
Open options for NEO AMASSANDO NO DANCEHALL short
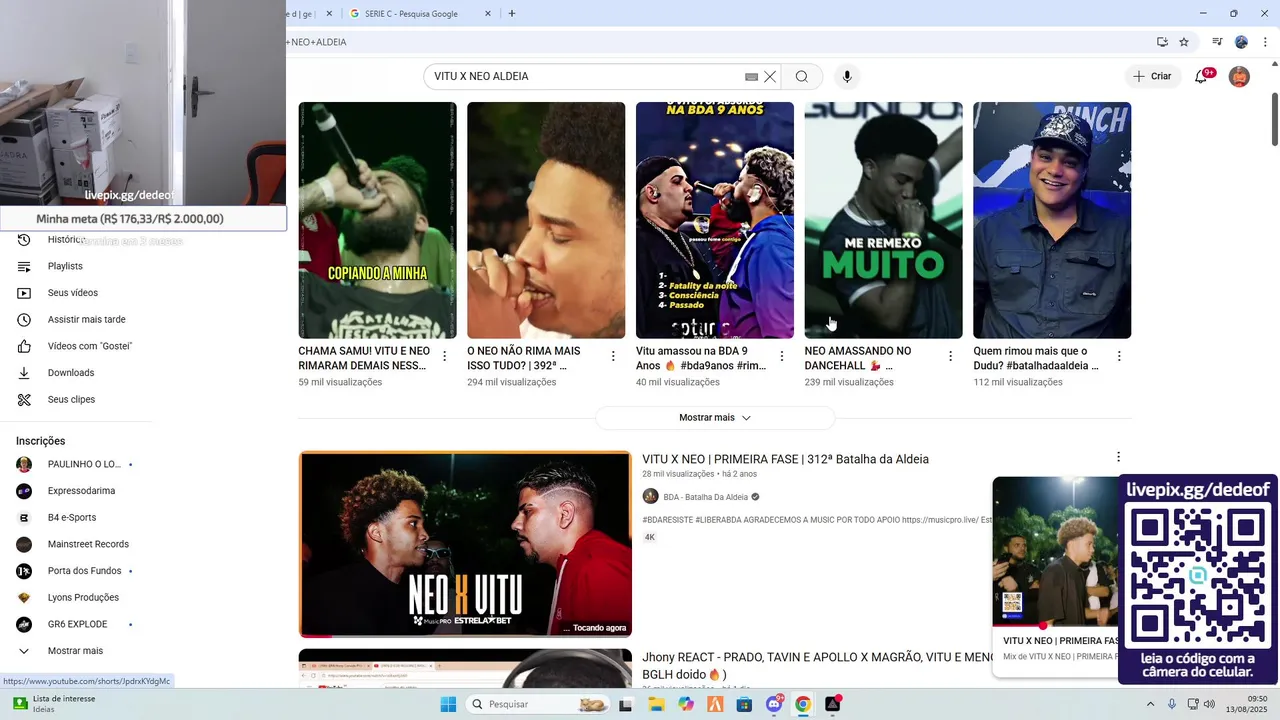pyautogui.click(x=950, y=356)
